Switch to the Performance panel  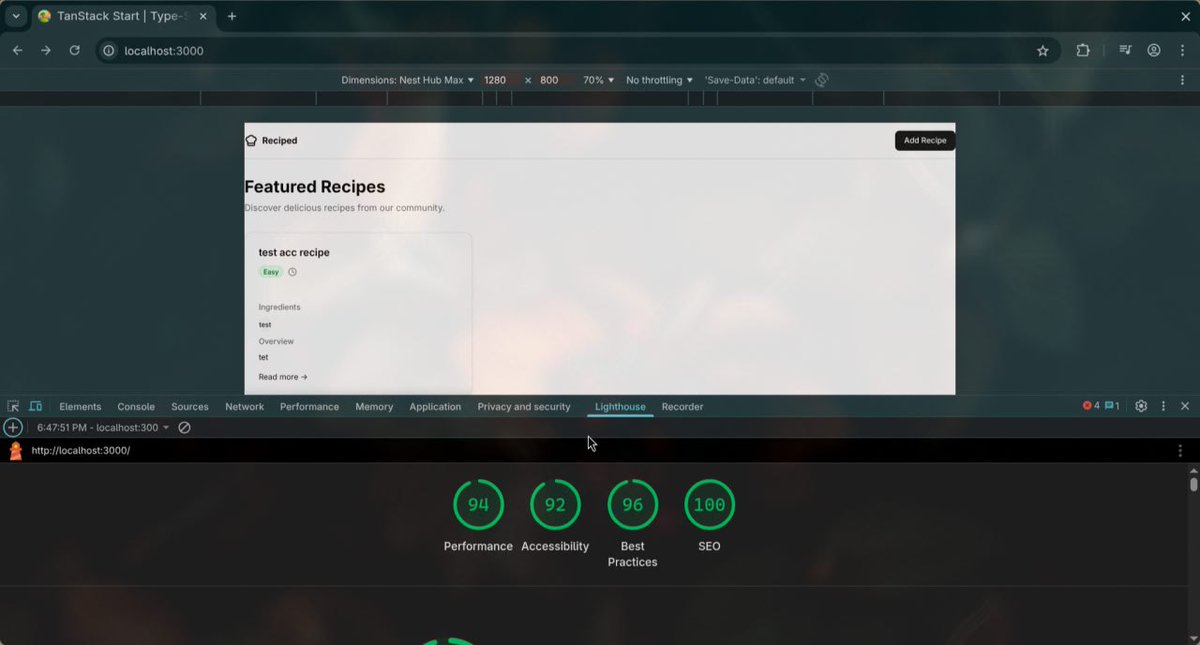tap(310, 407)
